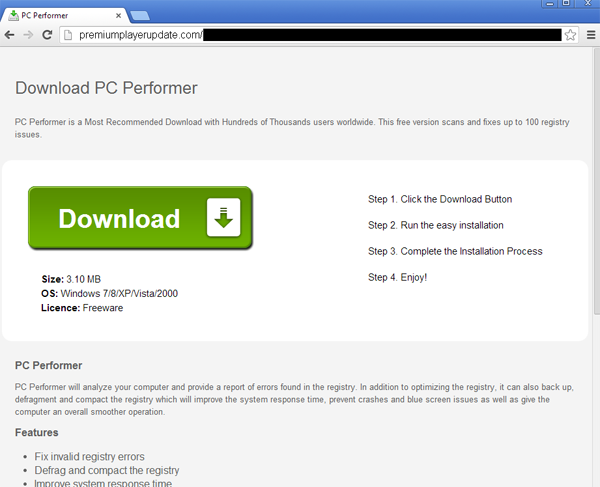Click the vertical scrollbar thumb
The width and height of the screenshot is (600, 487).
point(596,182)
